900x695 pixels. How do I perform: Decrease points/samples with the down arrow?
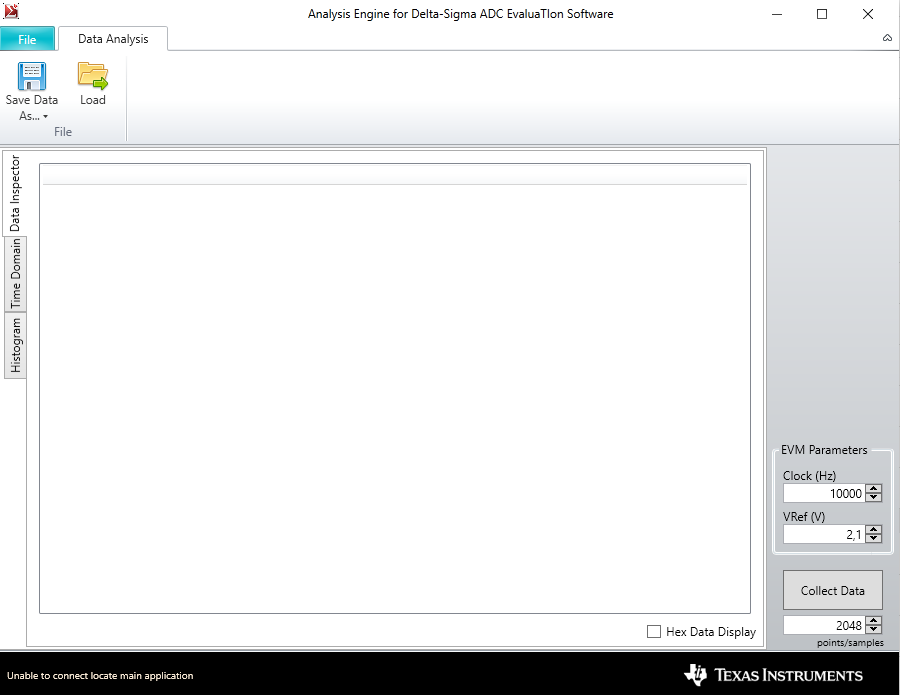874,629
